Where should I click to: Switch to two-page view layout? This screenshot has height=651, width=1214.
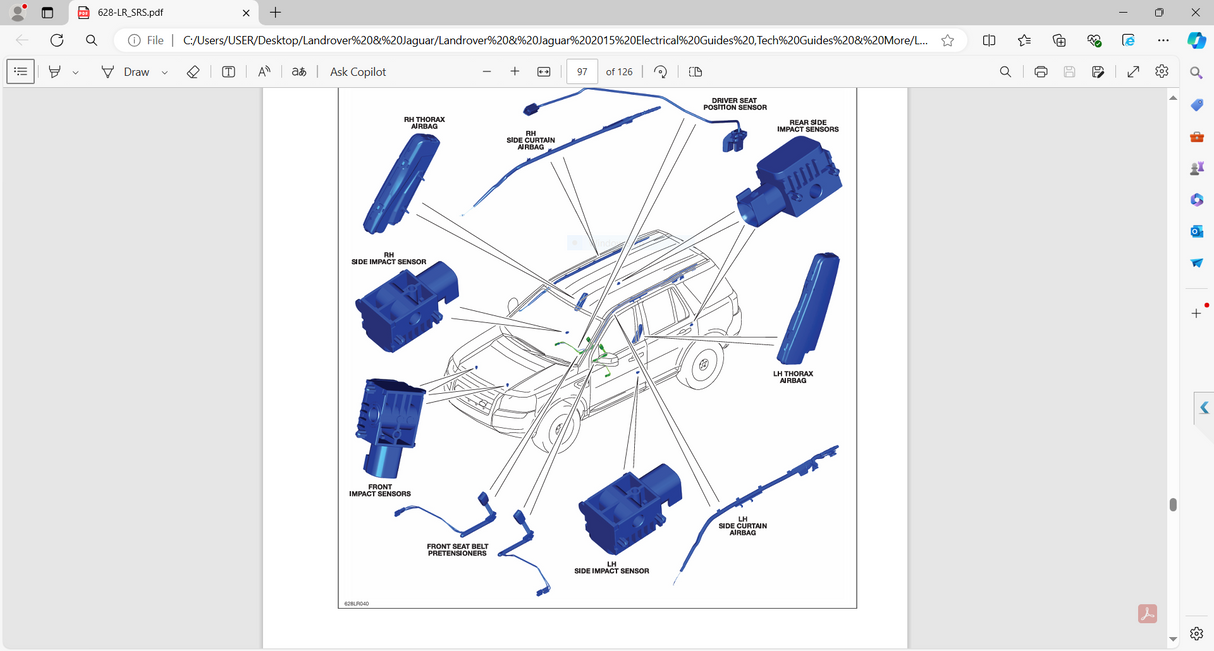694,71
